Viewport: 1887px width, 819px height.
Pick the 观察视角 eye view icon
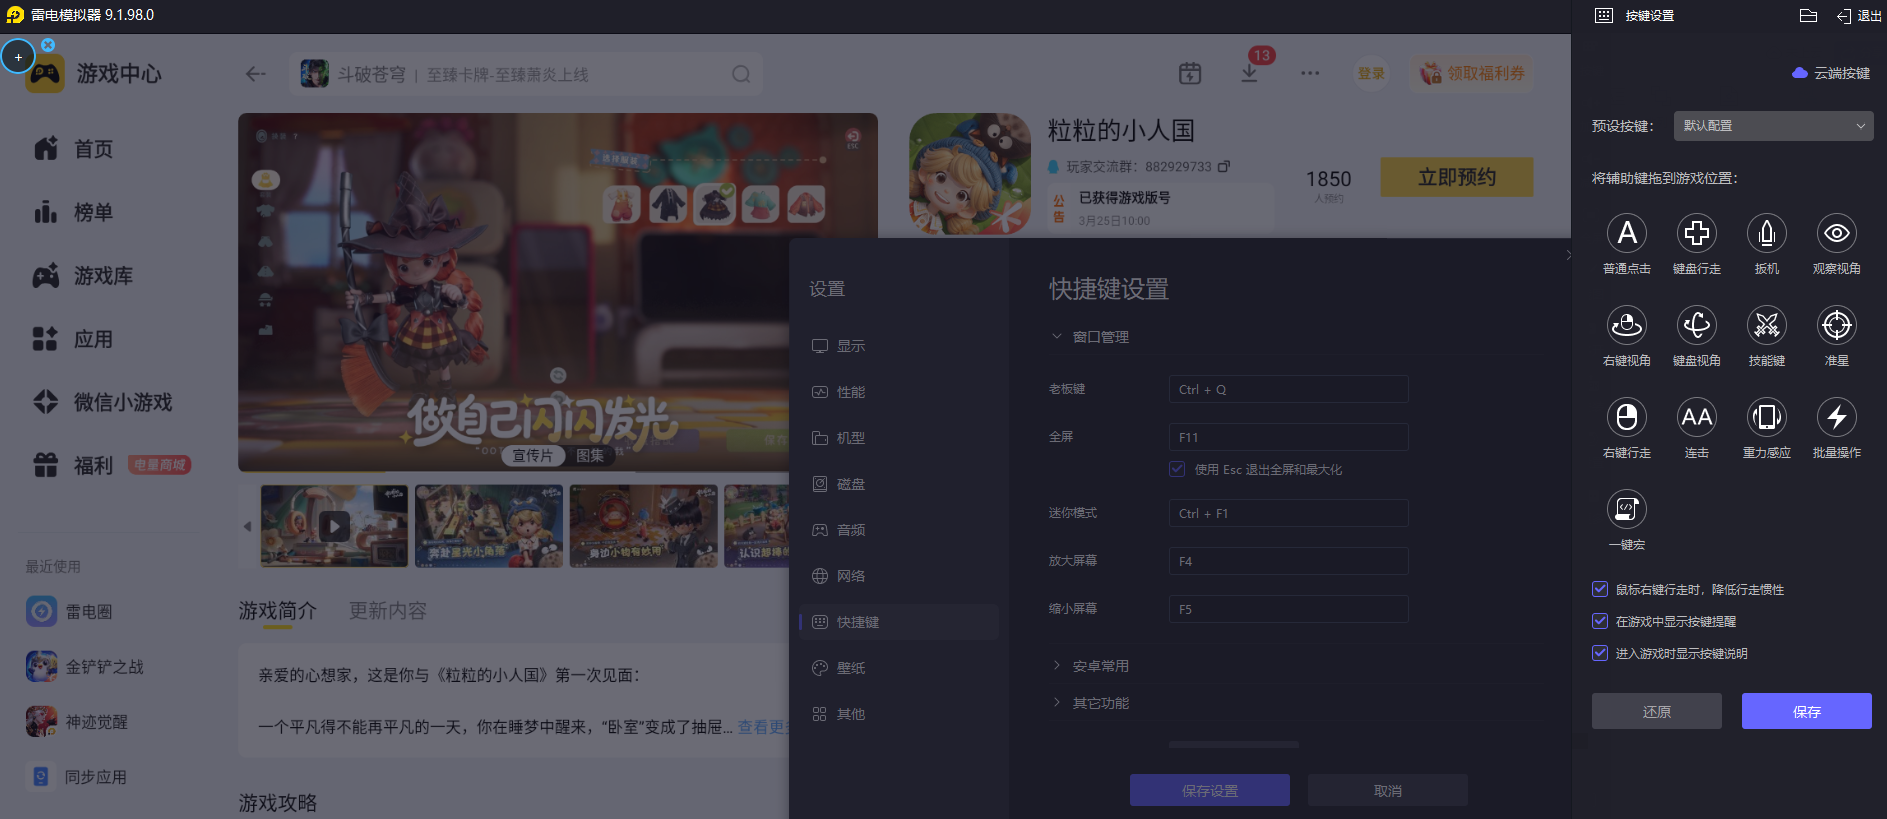point(1836,233)
